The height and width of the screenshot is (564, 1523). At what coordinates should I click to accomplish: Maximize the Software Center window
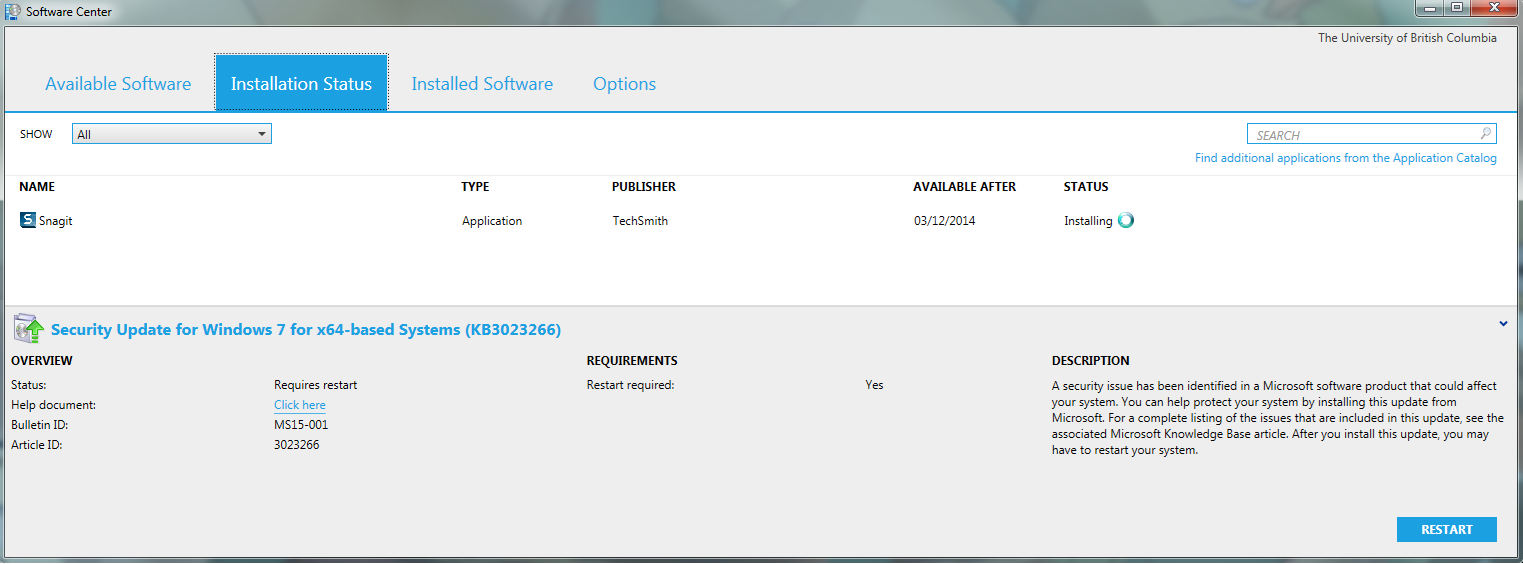[1458, 8]
